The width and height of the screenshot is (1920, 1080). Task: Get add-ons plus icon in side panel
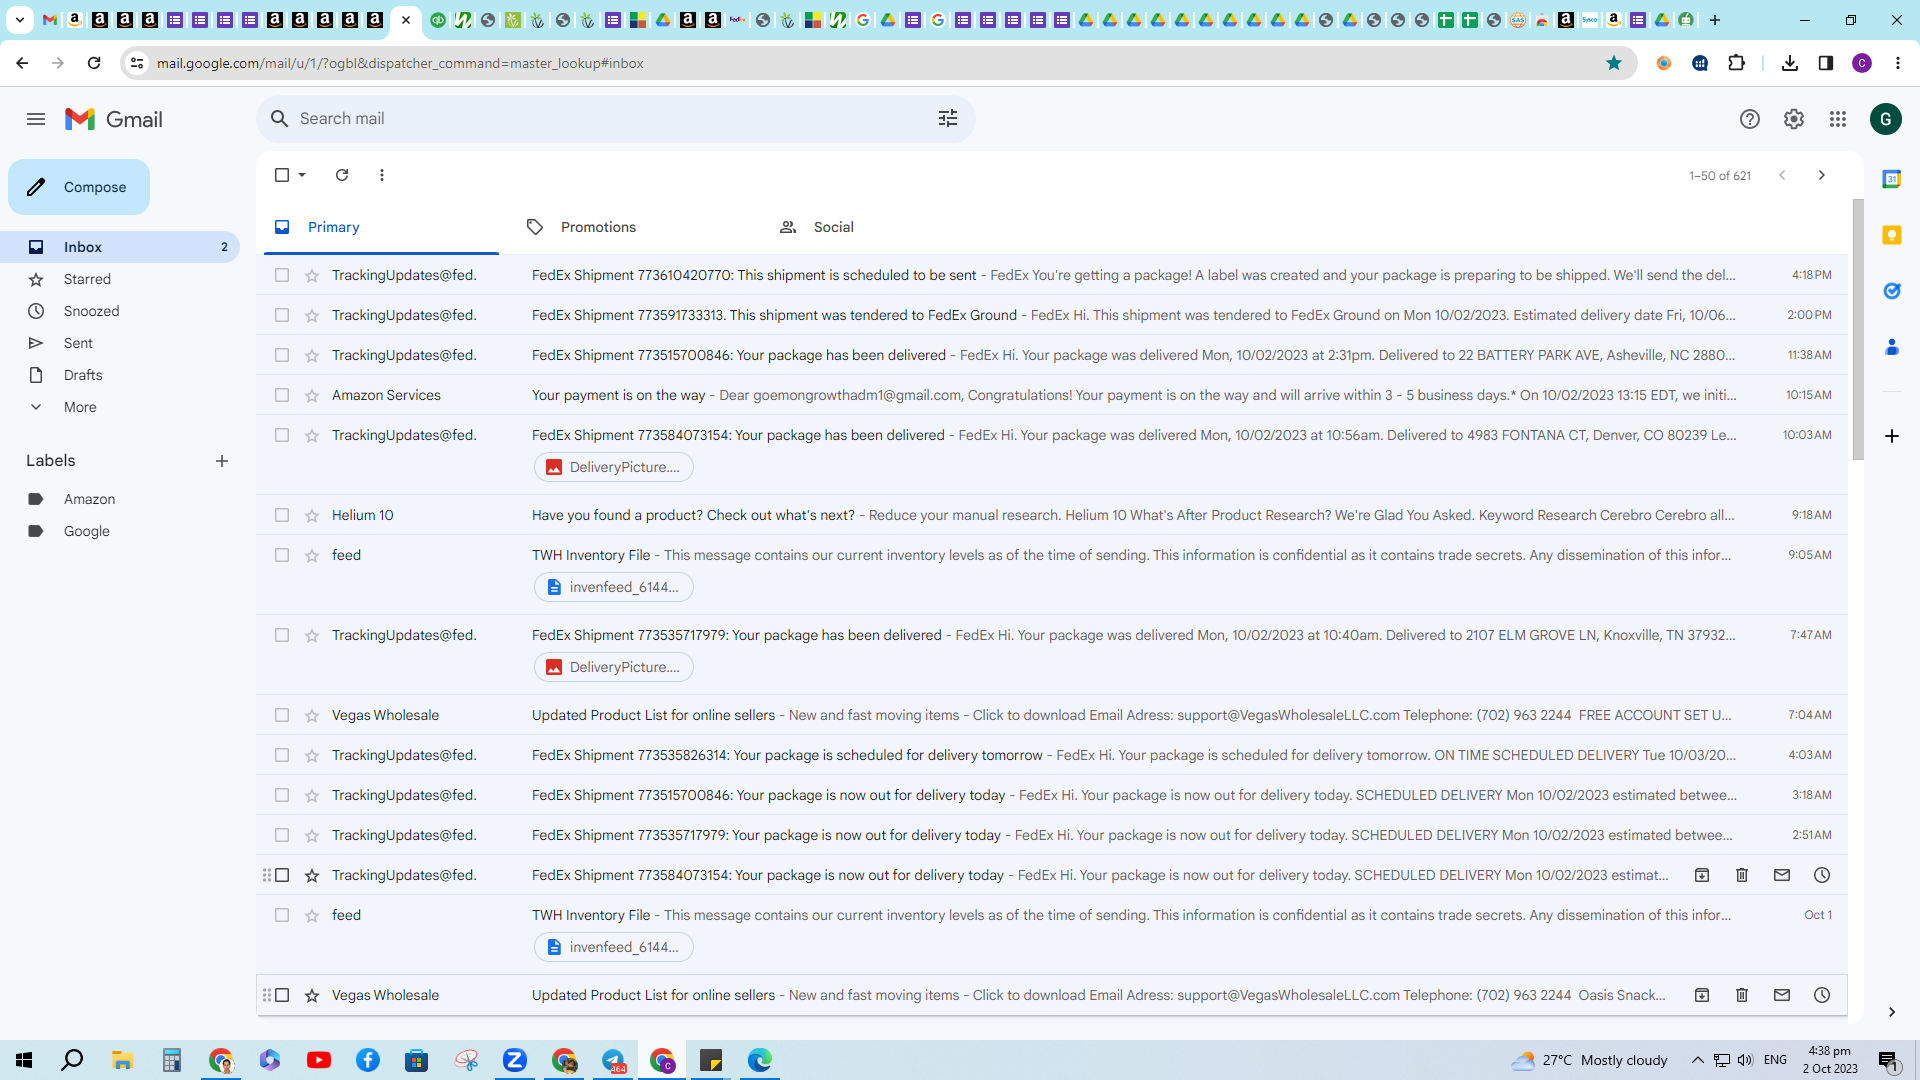(1892, 436)
